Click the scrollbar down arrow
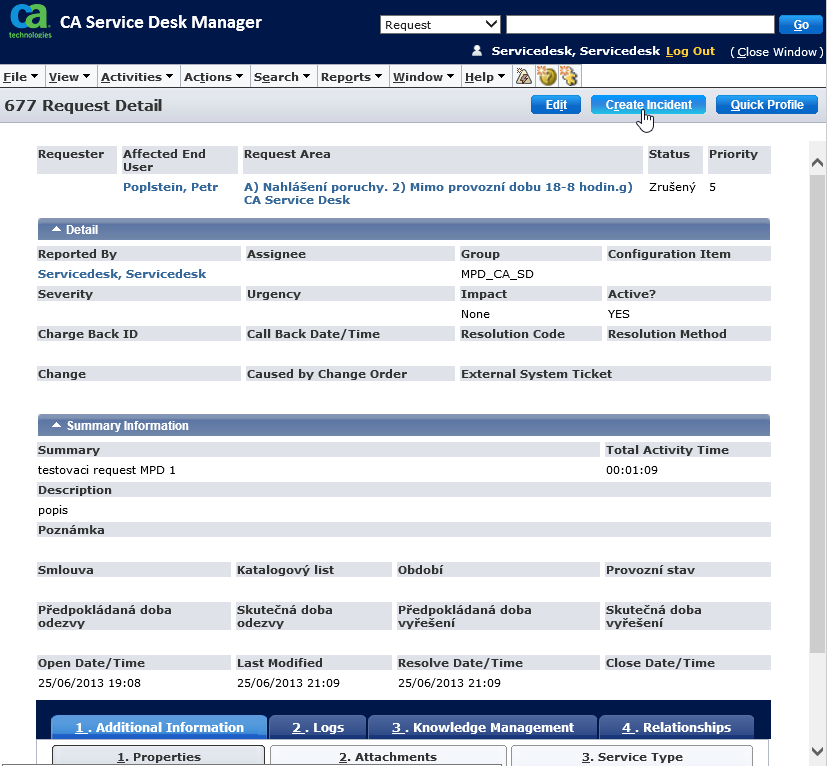This screenshot has width=827, height=766. click(x=817, y=751)
